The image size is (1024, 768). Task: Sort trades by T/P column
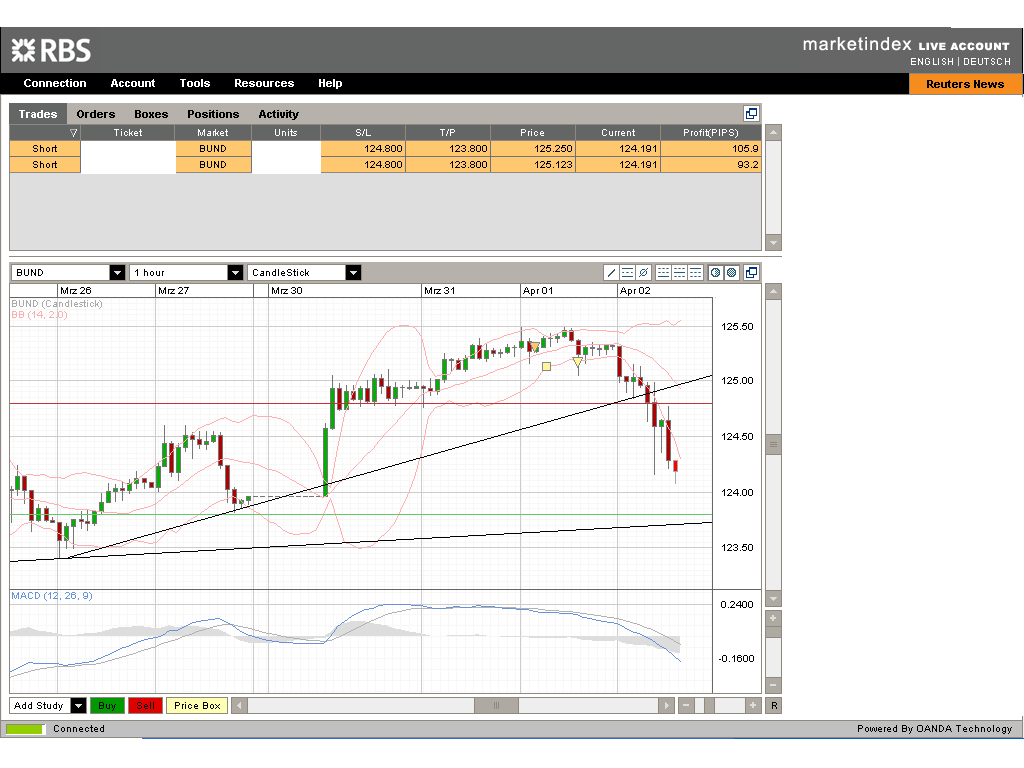click(x=448, y=133)
